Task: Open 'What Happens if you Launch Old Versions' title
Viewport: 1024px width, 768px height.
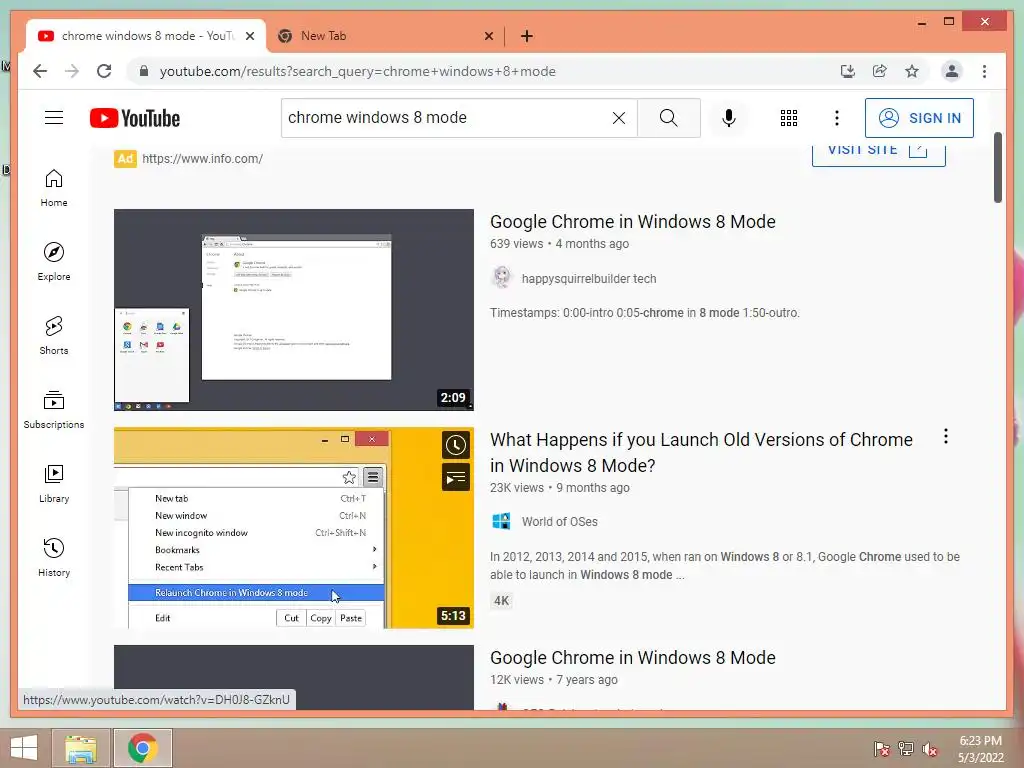Action: click(x=701, y=452)
